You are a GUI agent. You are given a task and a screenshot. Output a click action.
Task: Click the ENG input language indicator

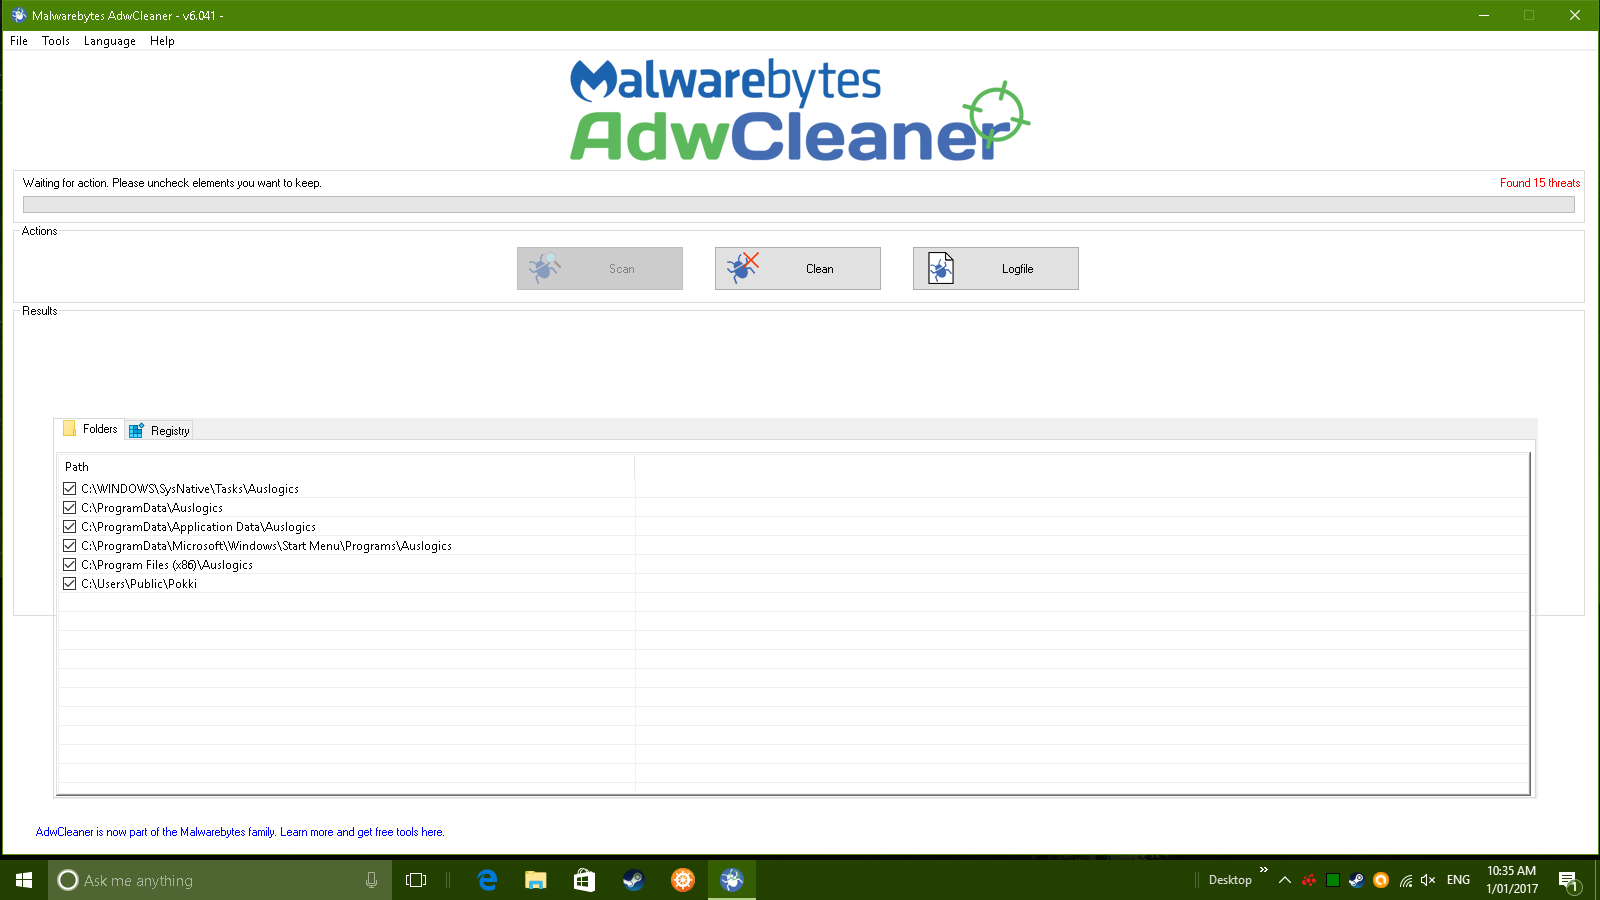(1459, 880)
